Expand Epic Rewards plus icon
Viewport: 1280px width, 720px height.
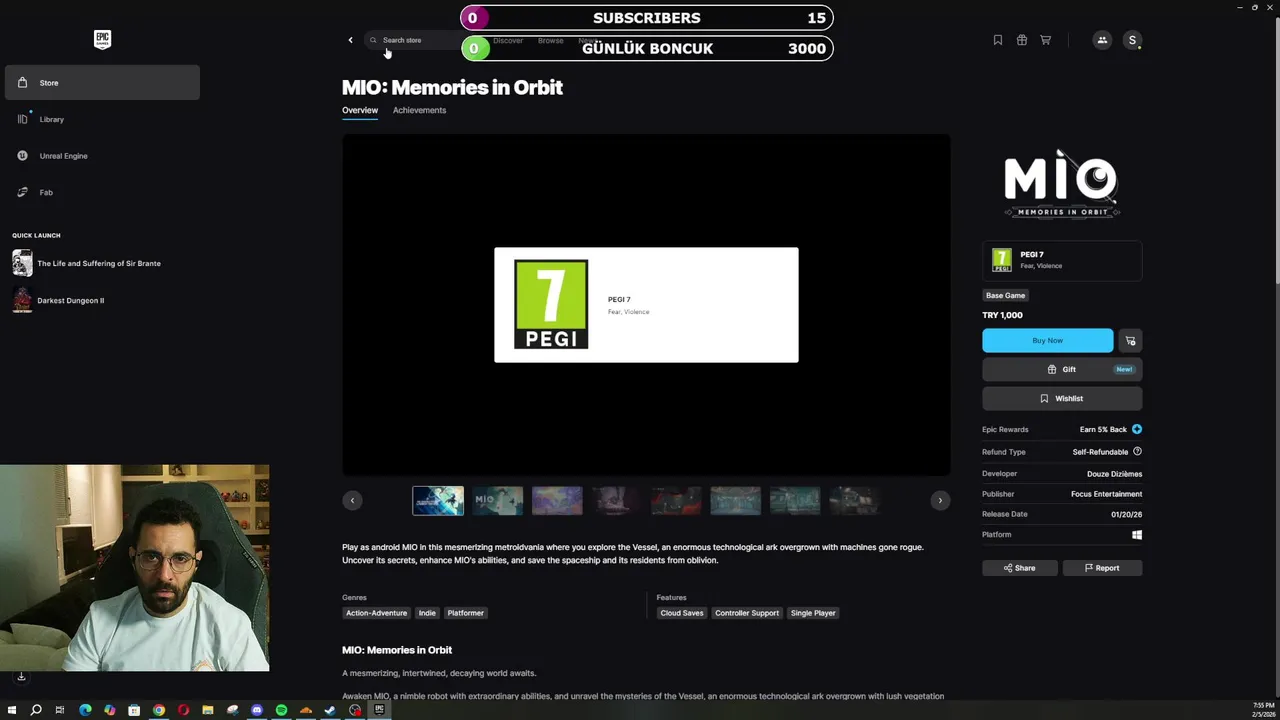(1137, 429)
